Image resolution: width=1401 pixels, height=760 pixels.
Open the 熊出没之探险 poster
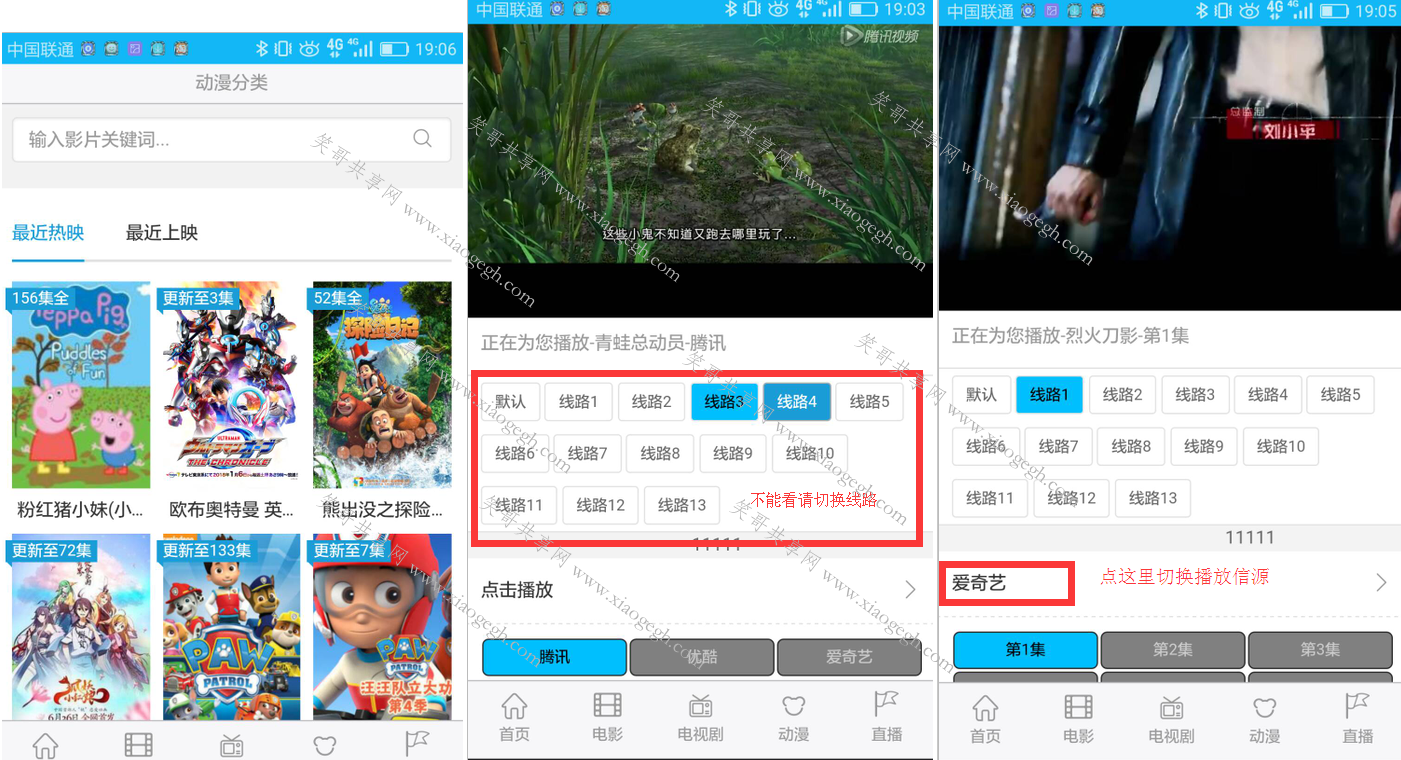[382, 385]
